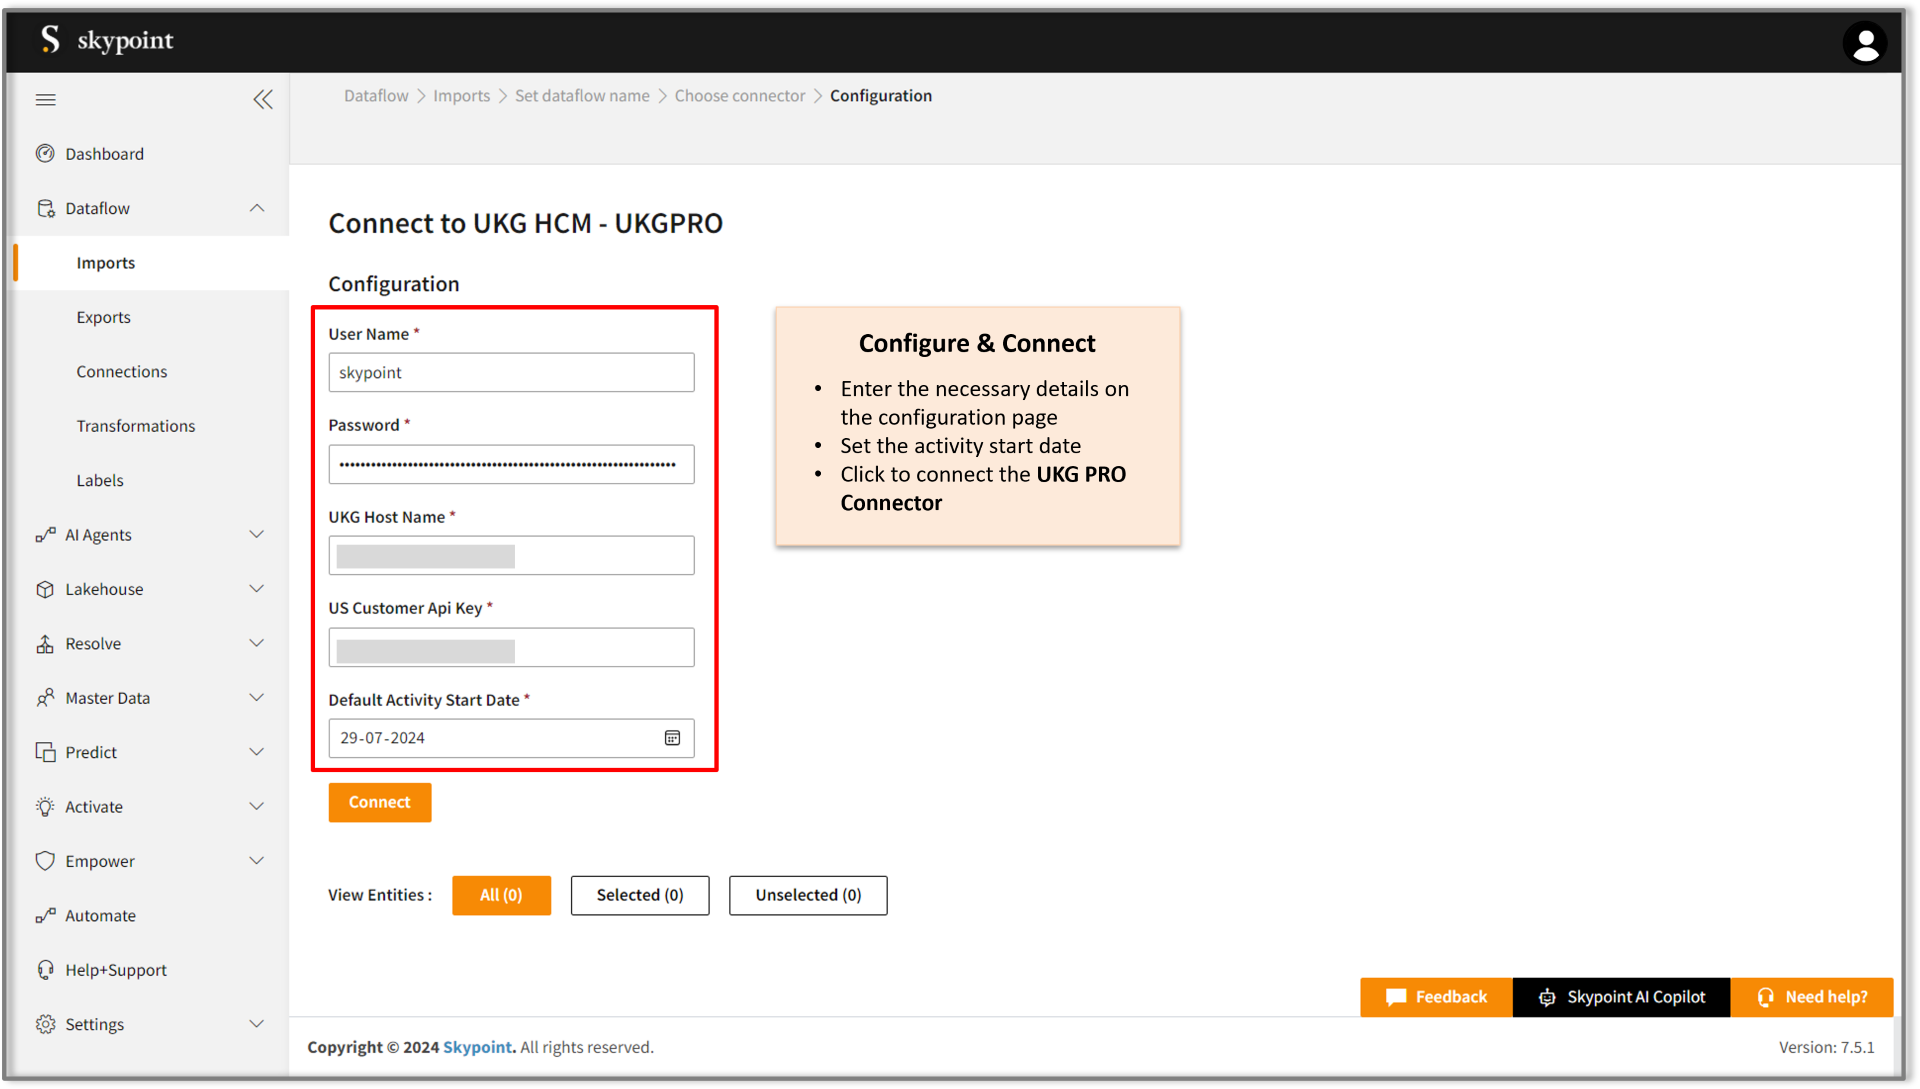Filter to Unselected (0) entities

coord(808,895)
